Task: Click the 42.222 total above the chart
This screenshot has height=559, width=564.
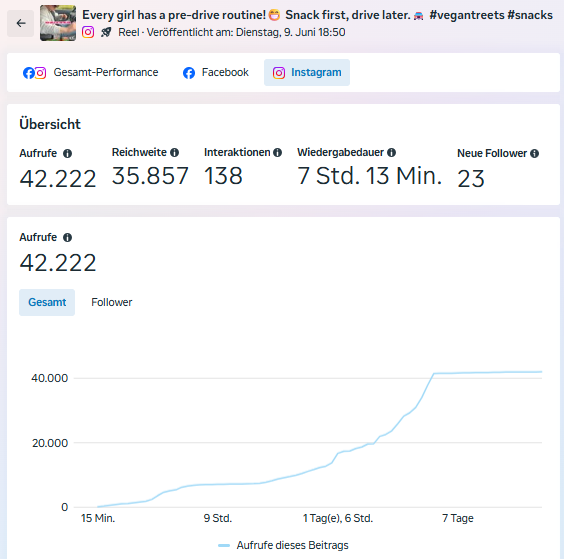Action: [x=58, y=263]
